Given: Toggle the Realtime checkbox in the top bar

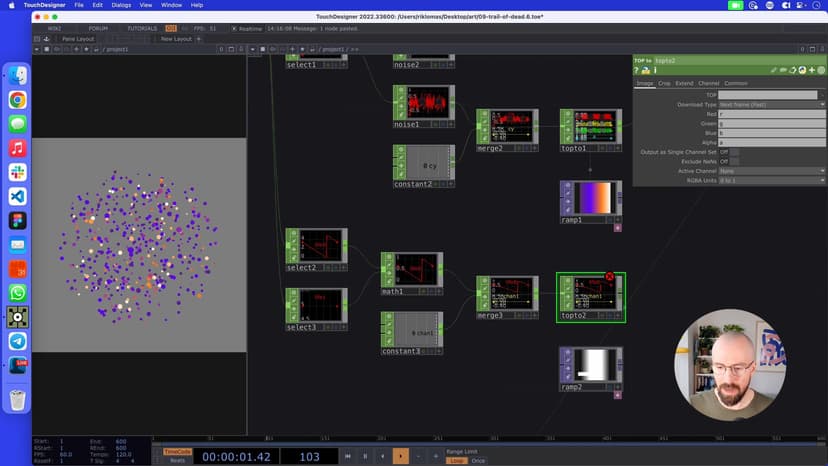Looking at the screenshot, I should coord(234,28).
